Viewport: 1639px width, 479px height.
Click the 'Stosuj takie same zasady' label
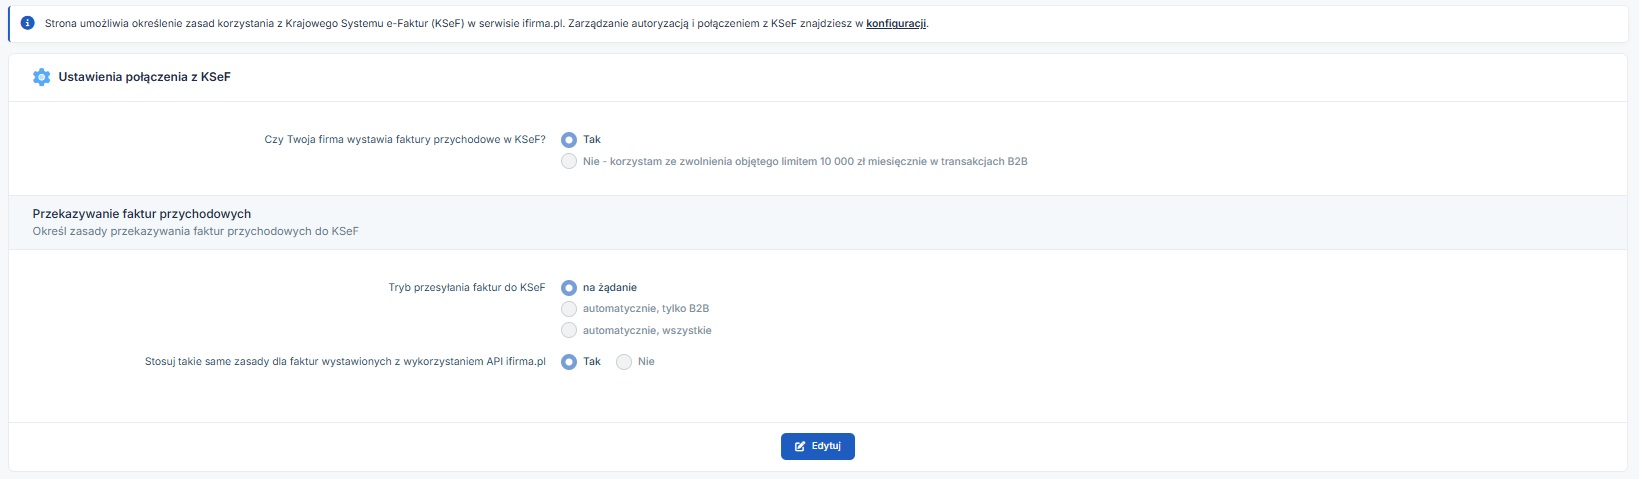click(x=345, y=362)
